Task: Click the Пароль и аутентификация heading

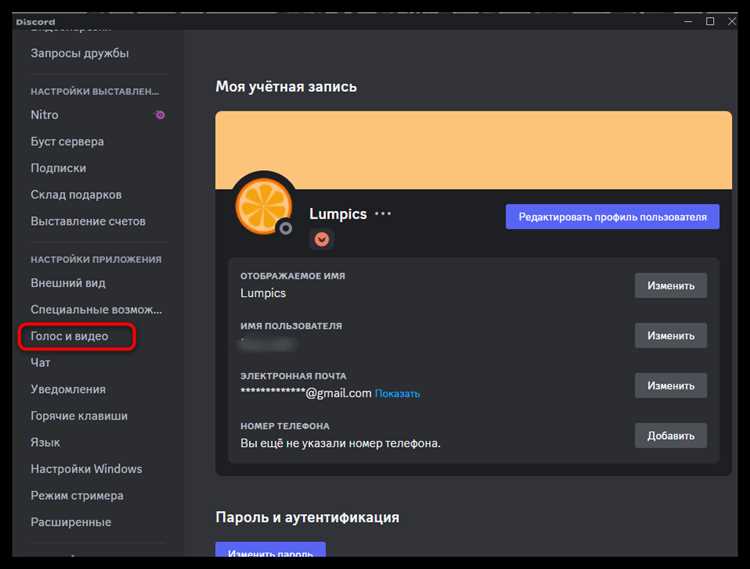Action: (x=307, y=517)
